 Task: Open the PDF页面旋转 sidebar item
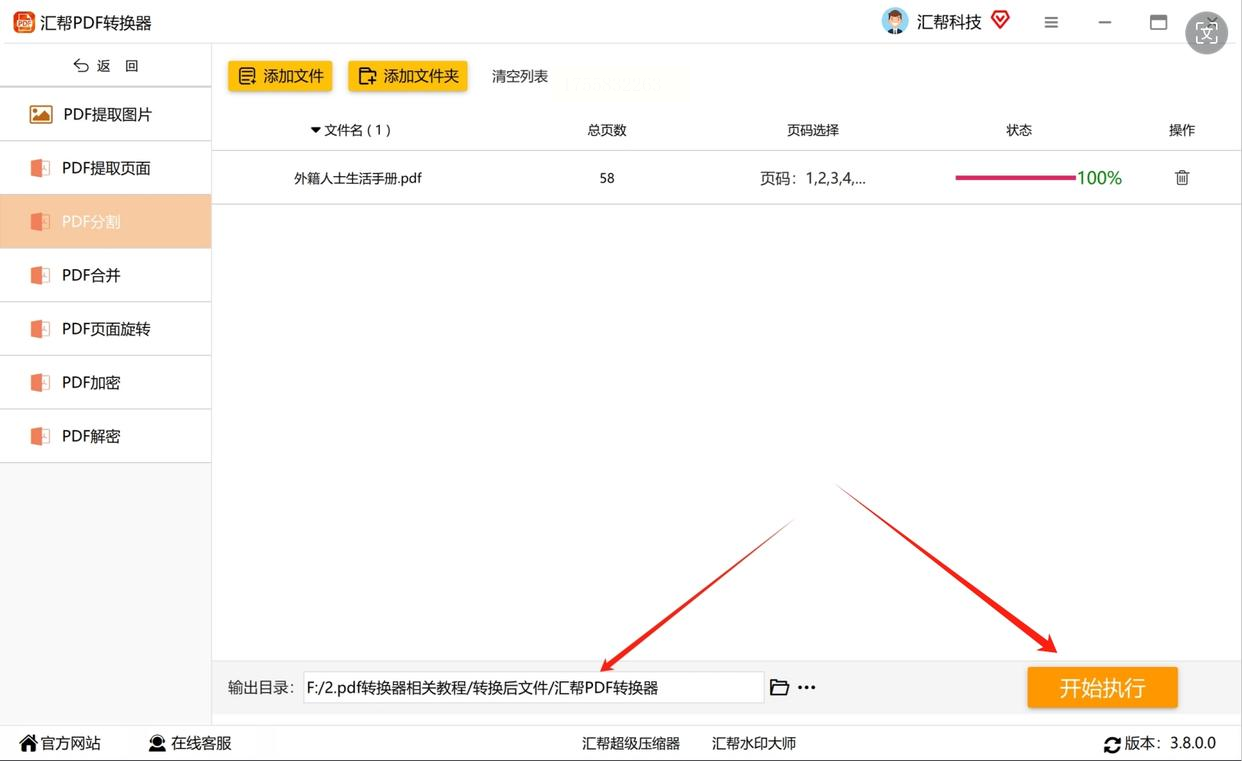coord(106,328)
